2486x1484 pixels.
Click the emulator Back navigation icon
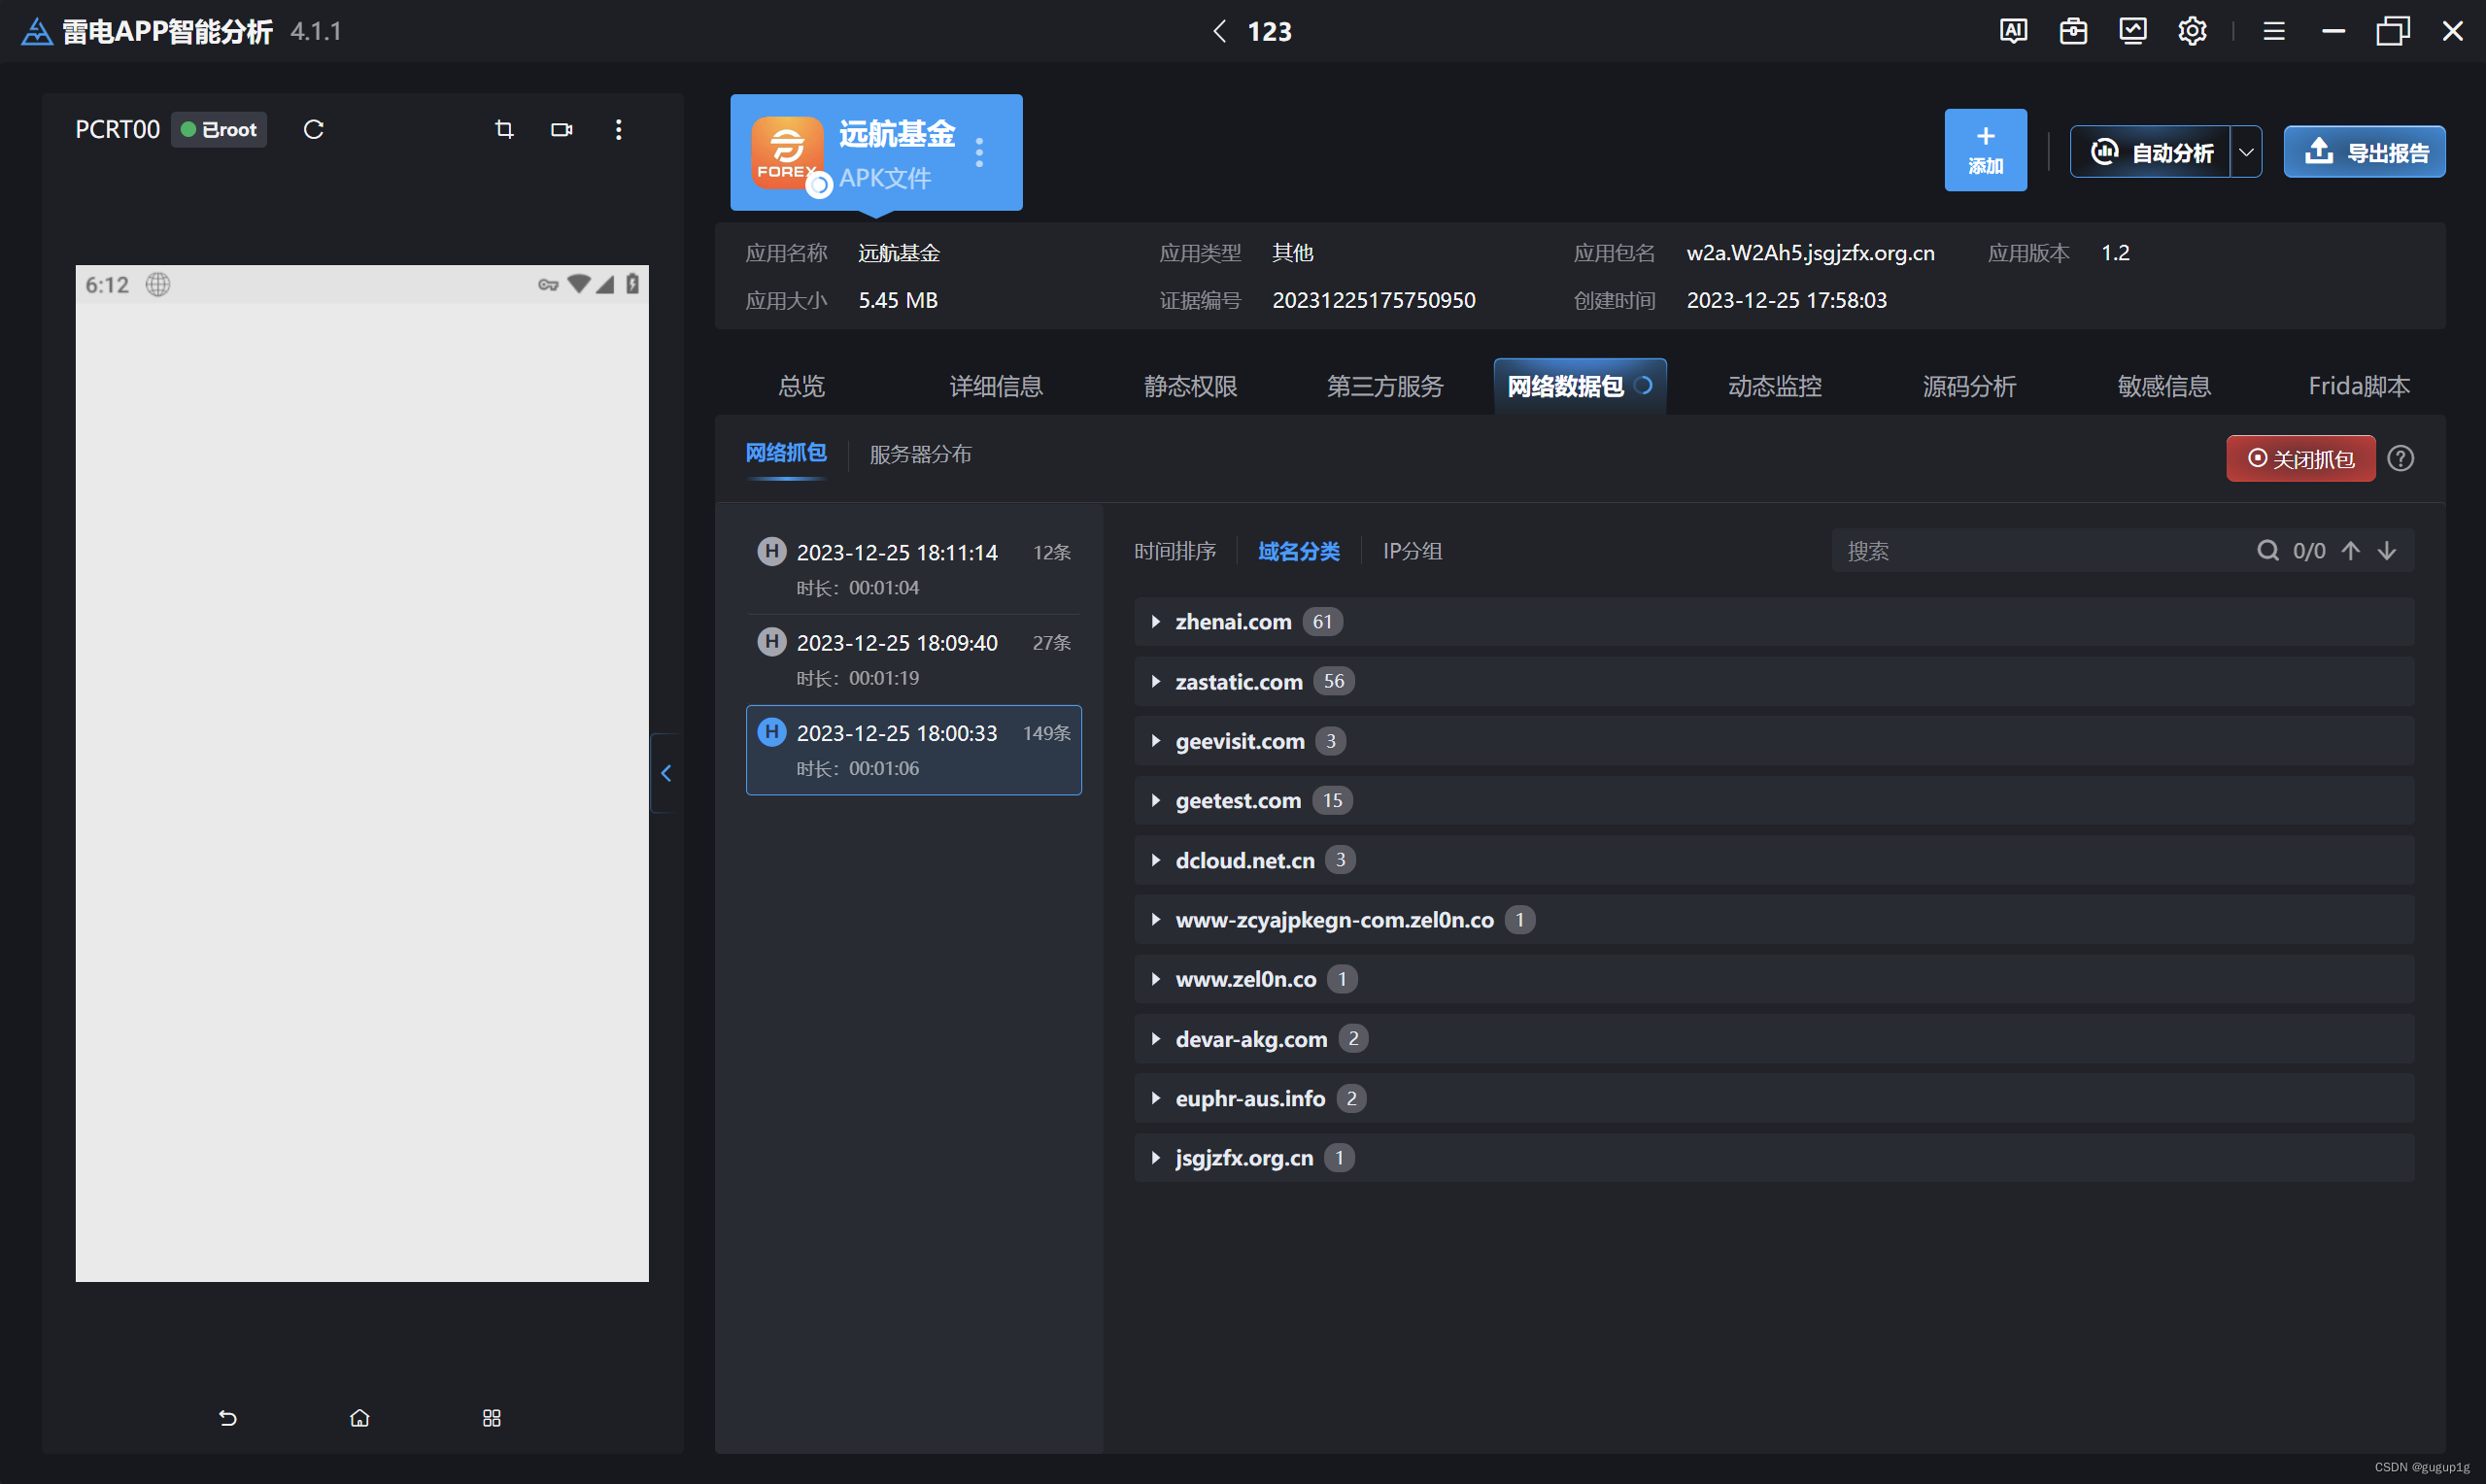[x=228, y=1417]
